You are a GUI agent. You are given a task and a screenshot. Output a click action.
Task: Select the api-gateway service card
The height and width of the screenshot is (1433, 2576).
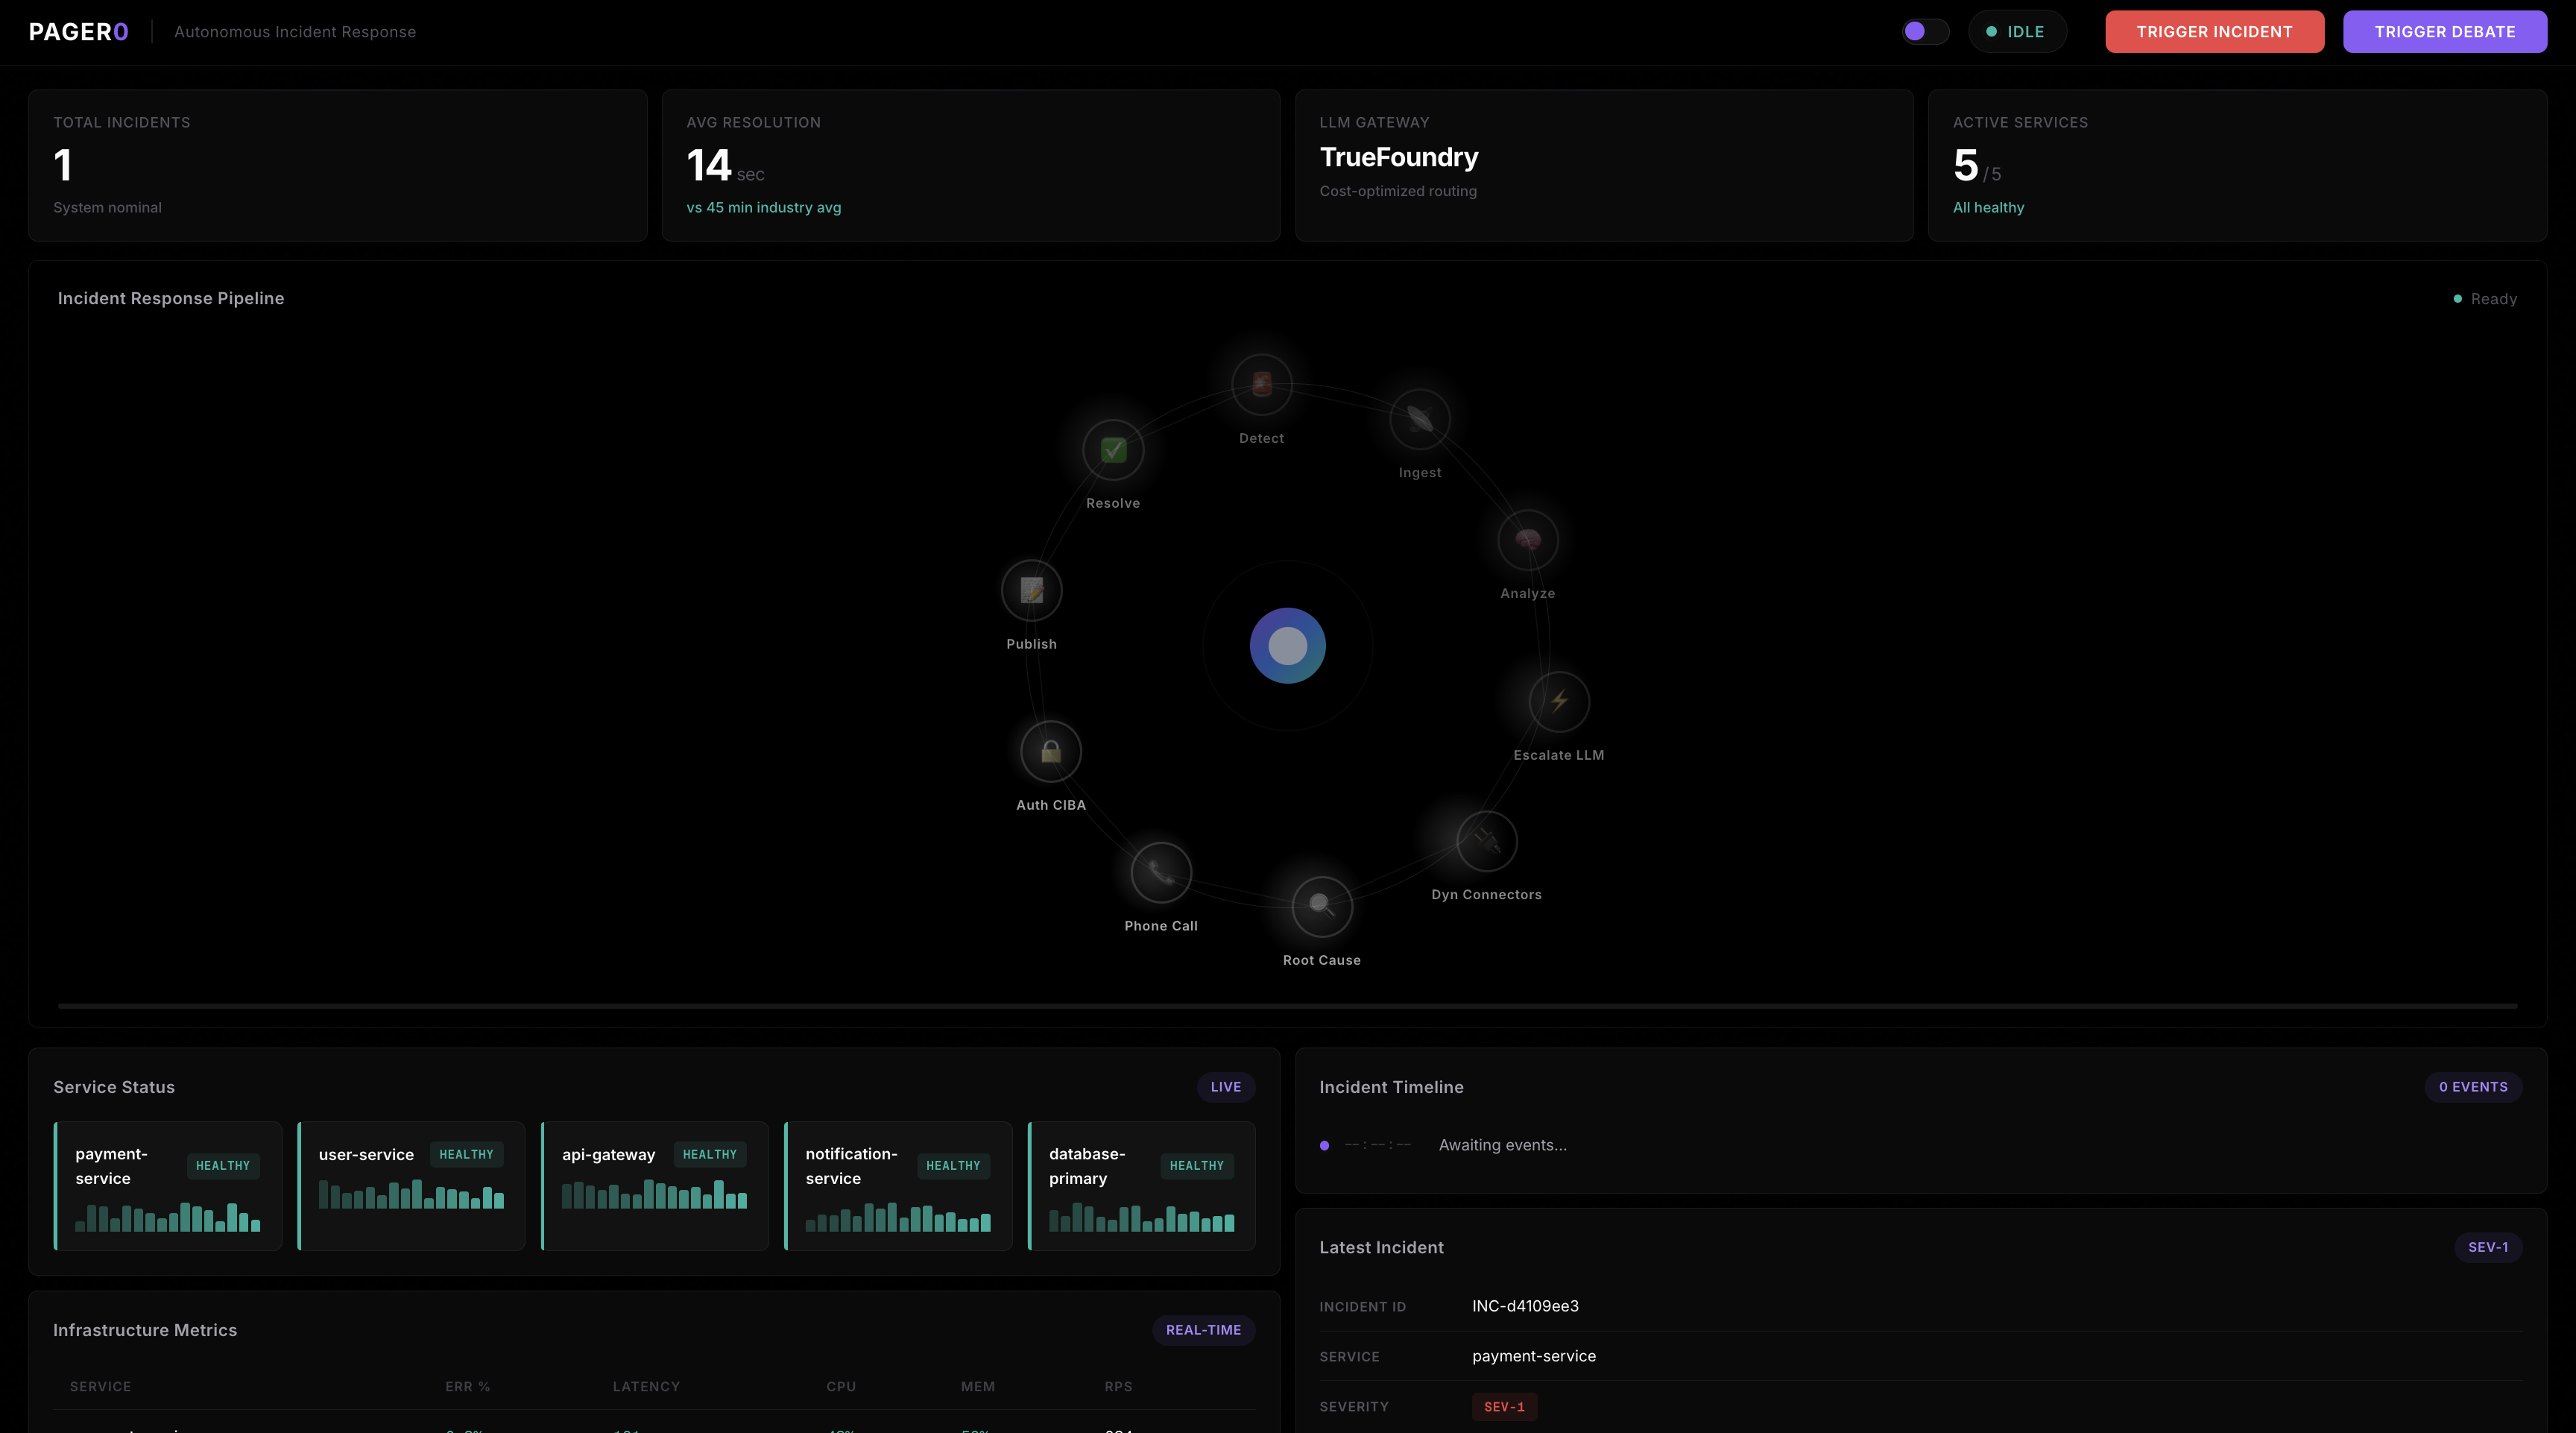tap(654, 1186)
